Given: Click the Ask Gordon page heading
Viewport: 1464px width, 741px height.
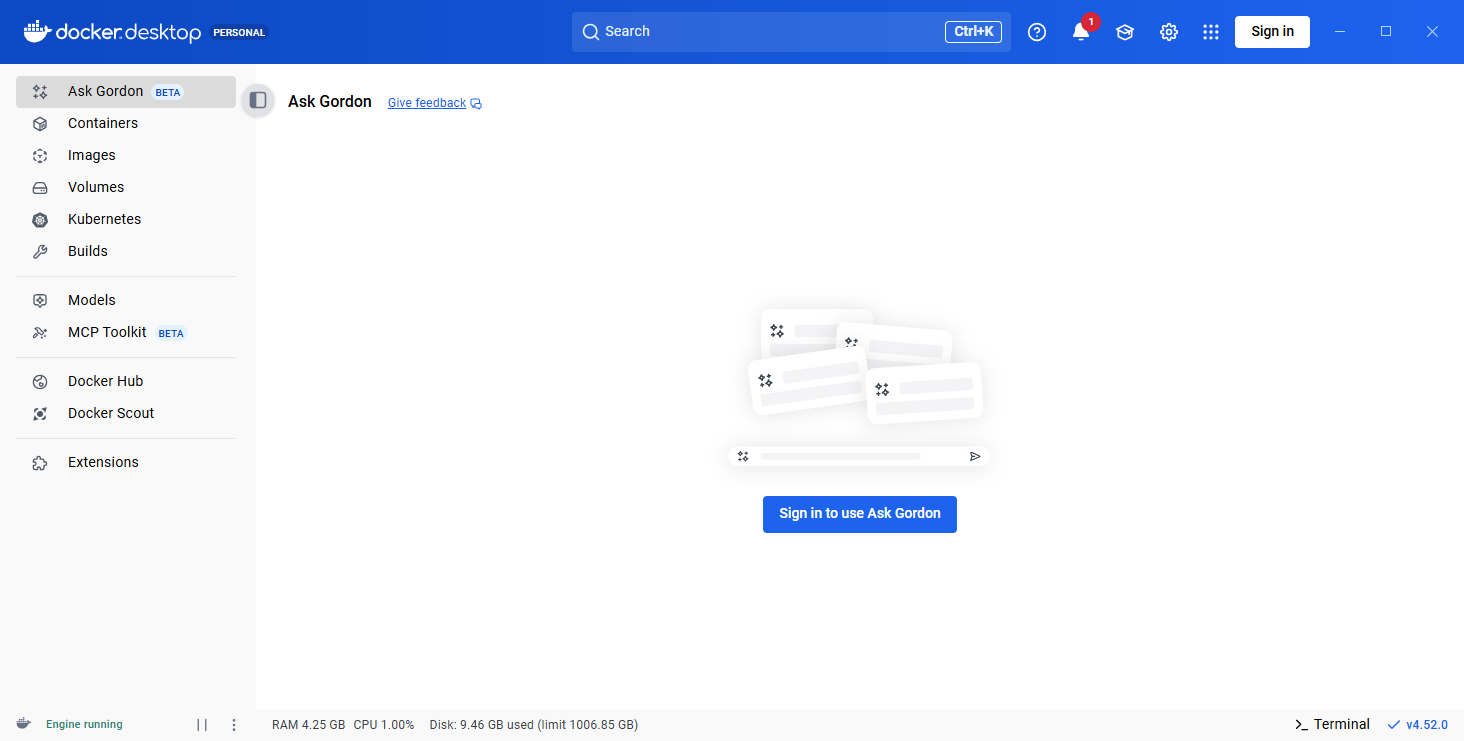Looking at the screenshot, I should click(x=330, y=102).
